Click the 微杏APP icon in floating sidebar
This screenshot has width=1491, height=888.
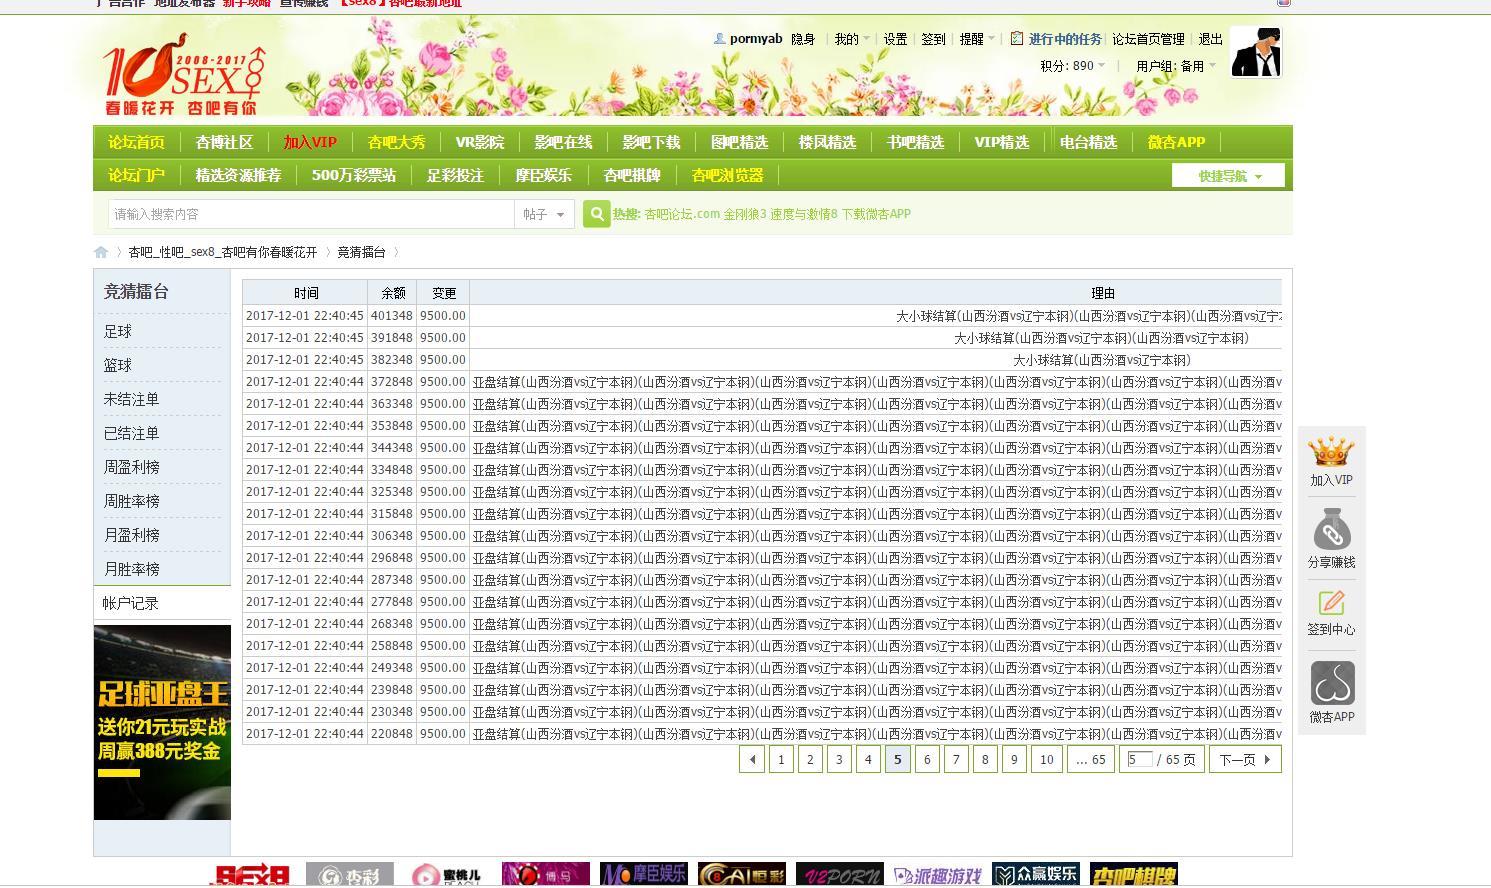[1332, 683]
